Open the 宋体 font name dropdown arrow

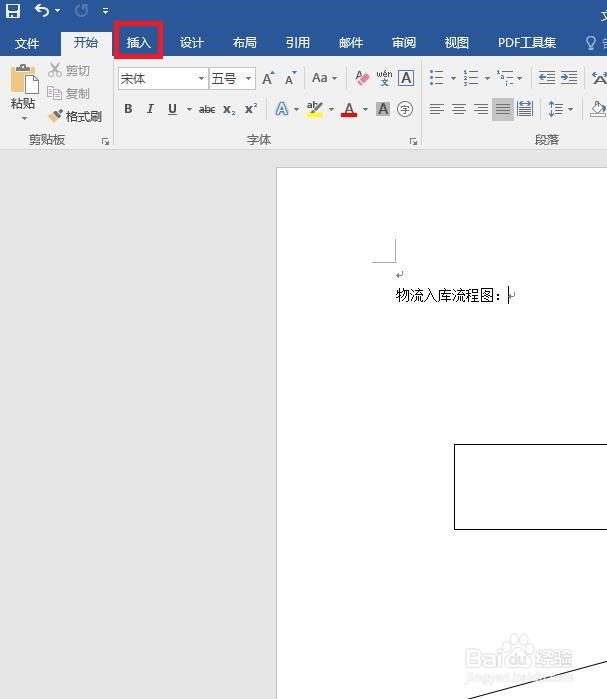pyautogui.click(x=201, y=79)
